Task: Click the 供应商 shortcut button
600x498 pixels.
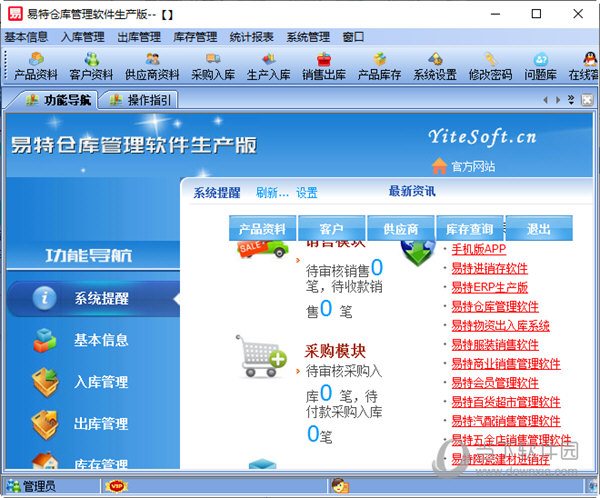Action: tap(401, 229)
